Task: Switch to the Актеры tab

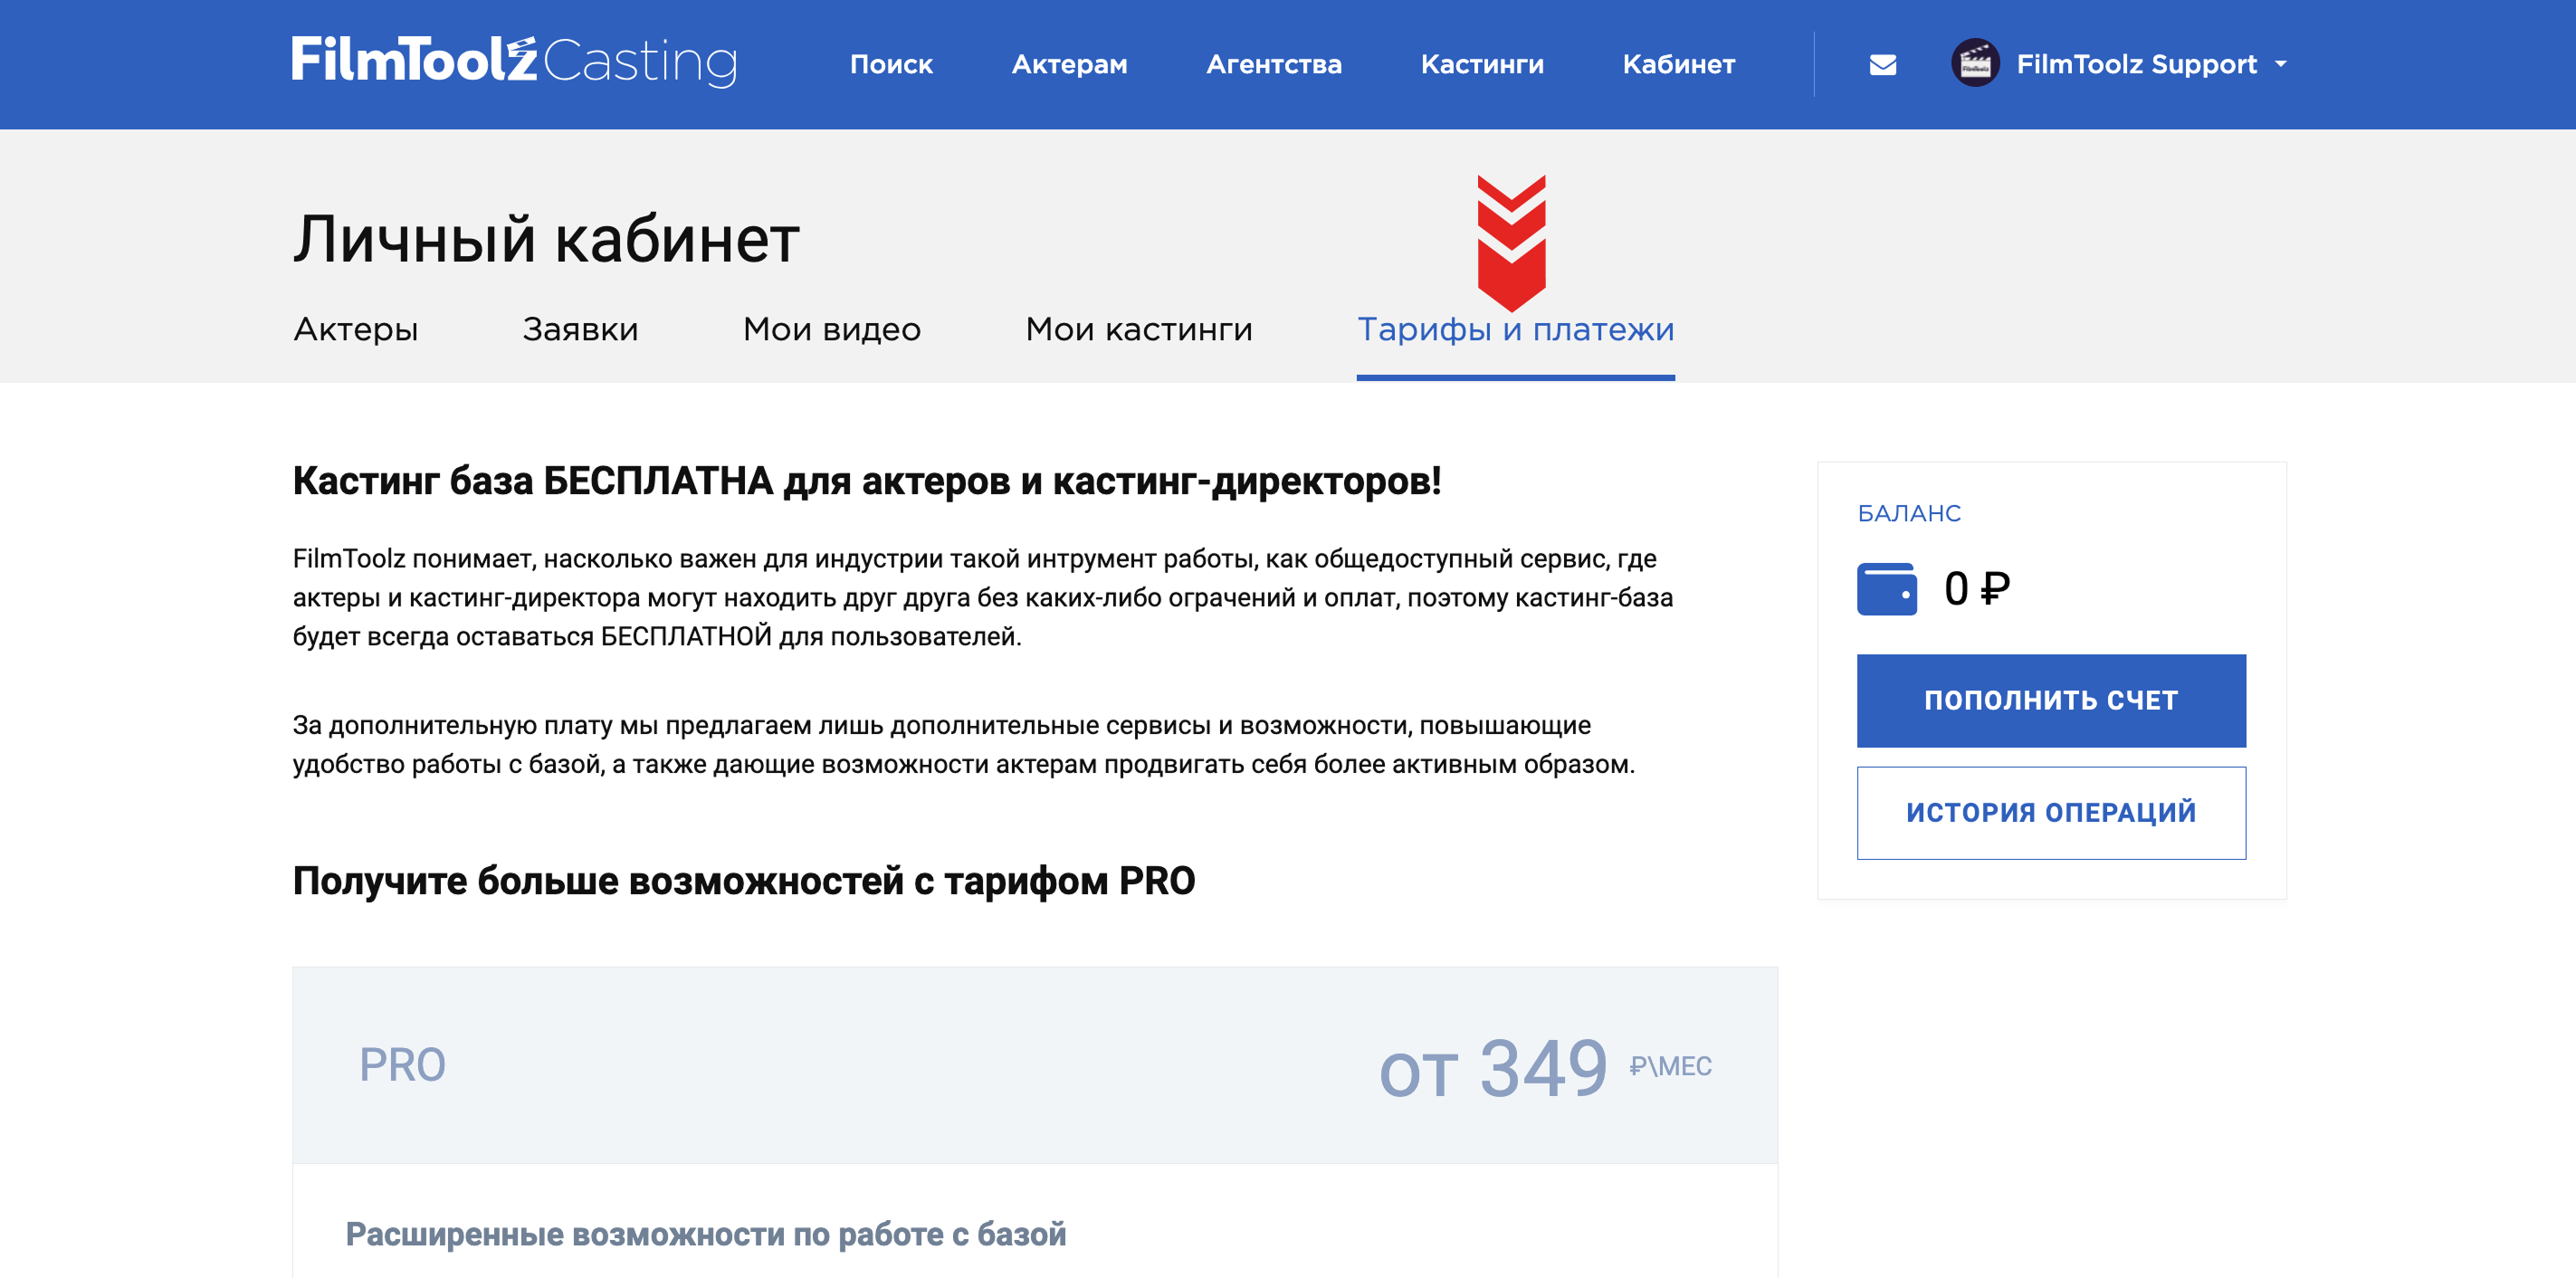Action: (x=355, y=329)
